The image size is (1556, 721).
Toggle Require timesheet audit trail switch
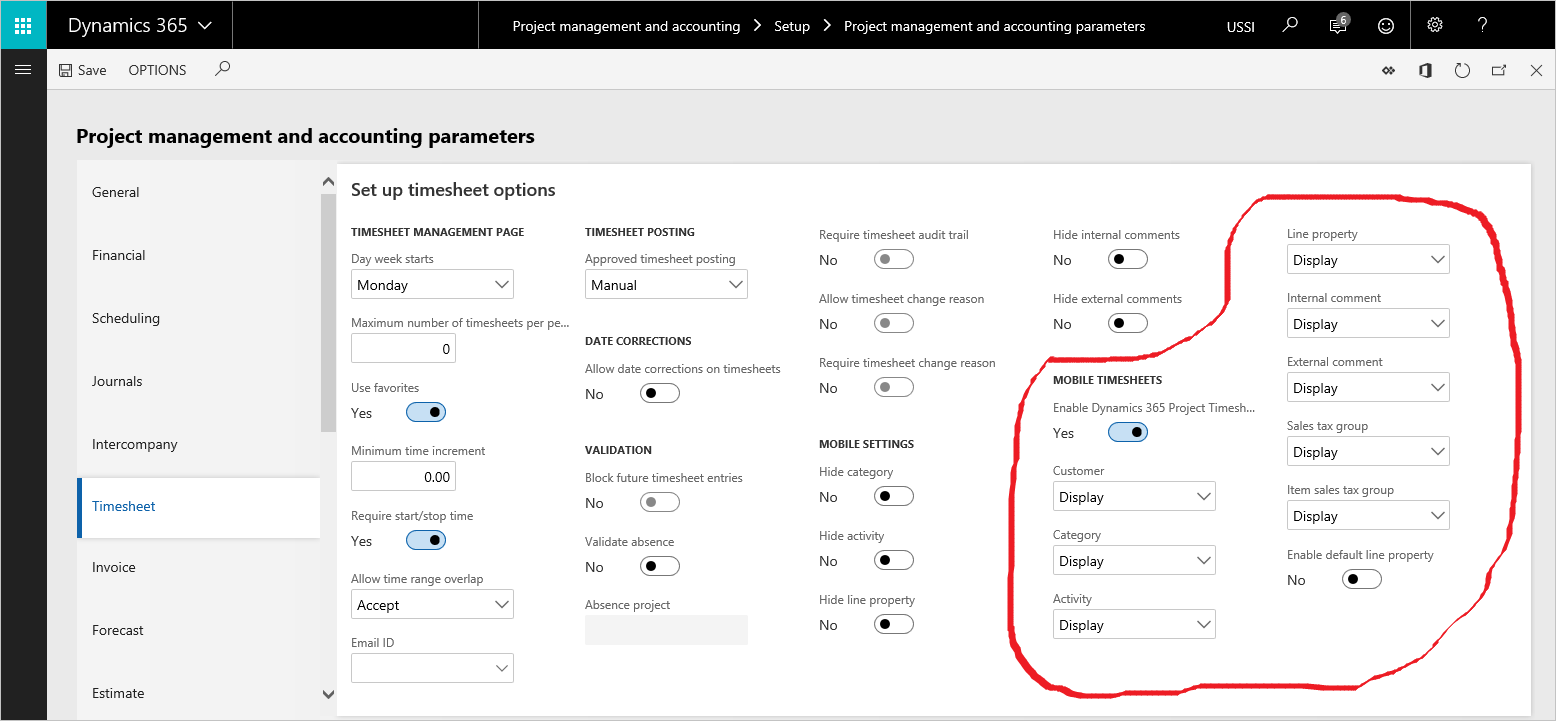[x=894, y=259]
